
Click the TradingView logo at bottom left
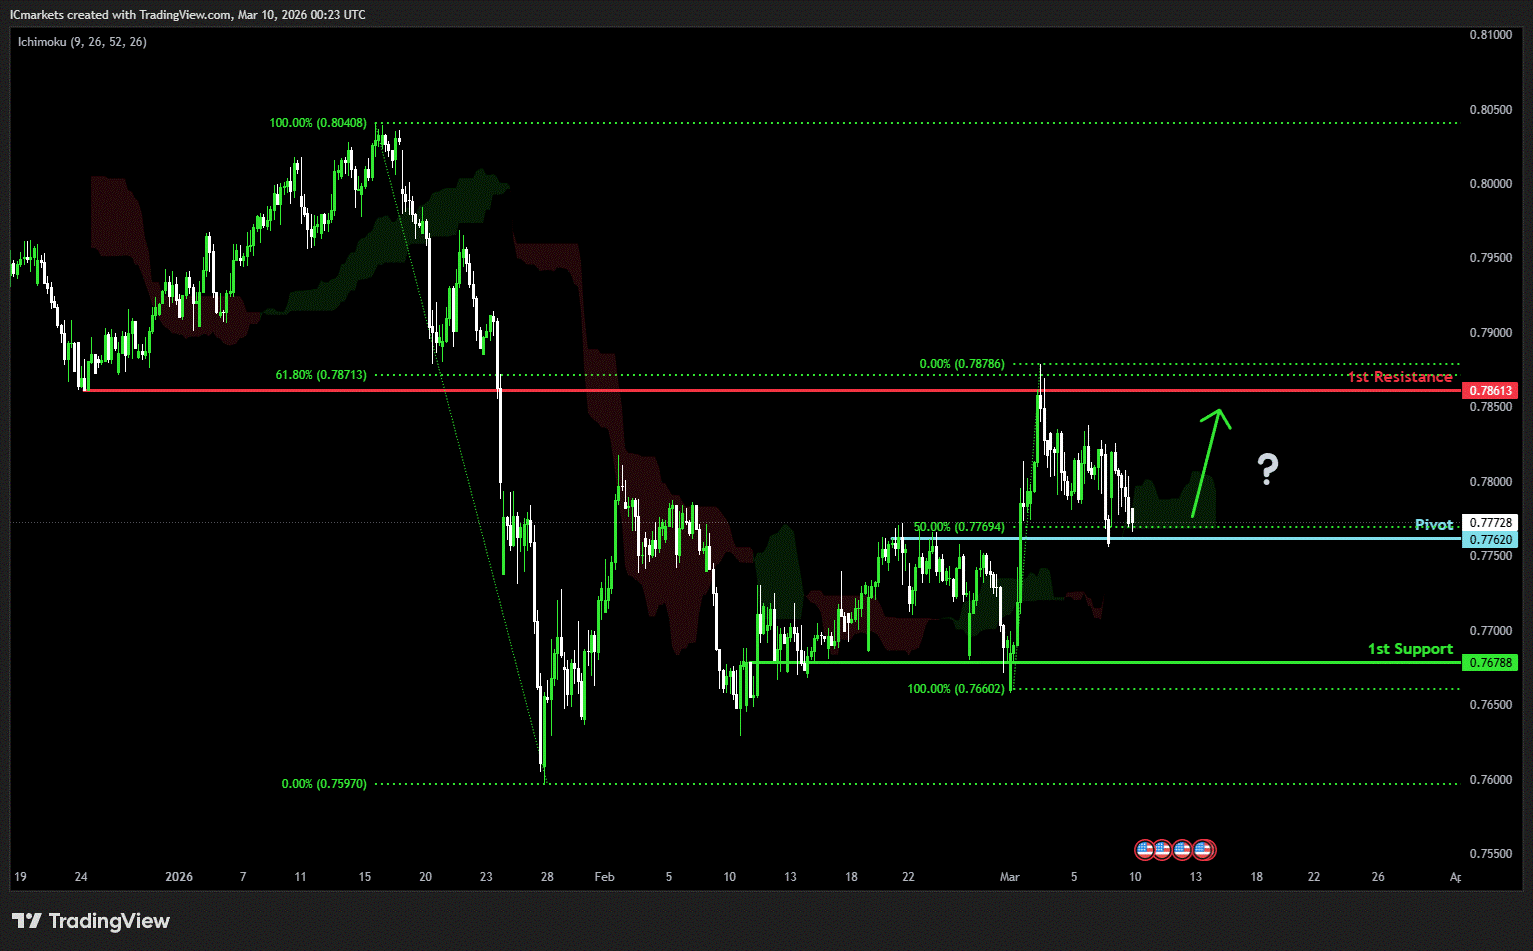91,921
